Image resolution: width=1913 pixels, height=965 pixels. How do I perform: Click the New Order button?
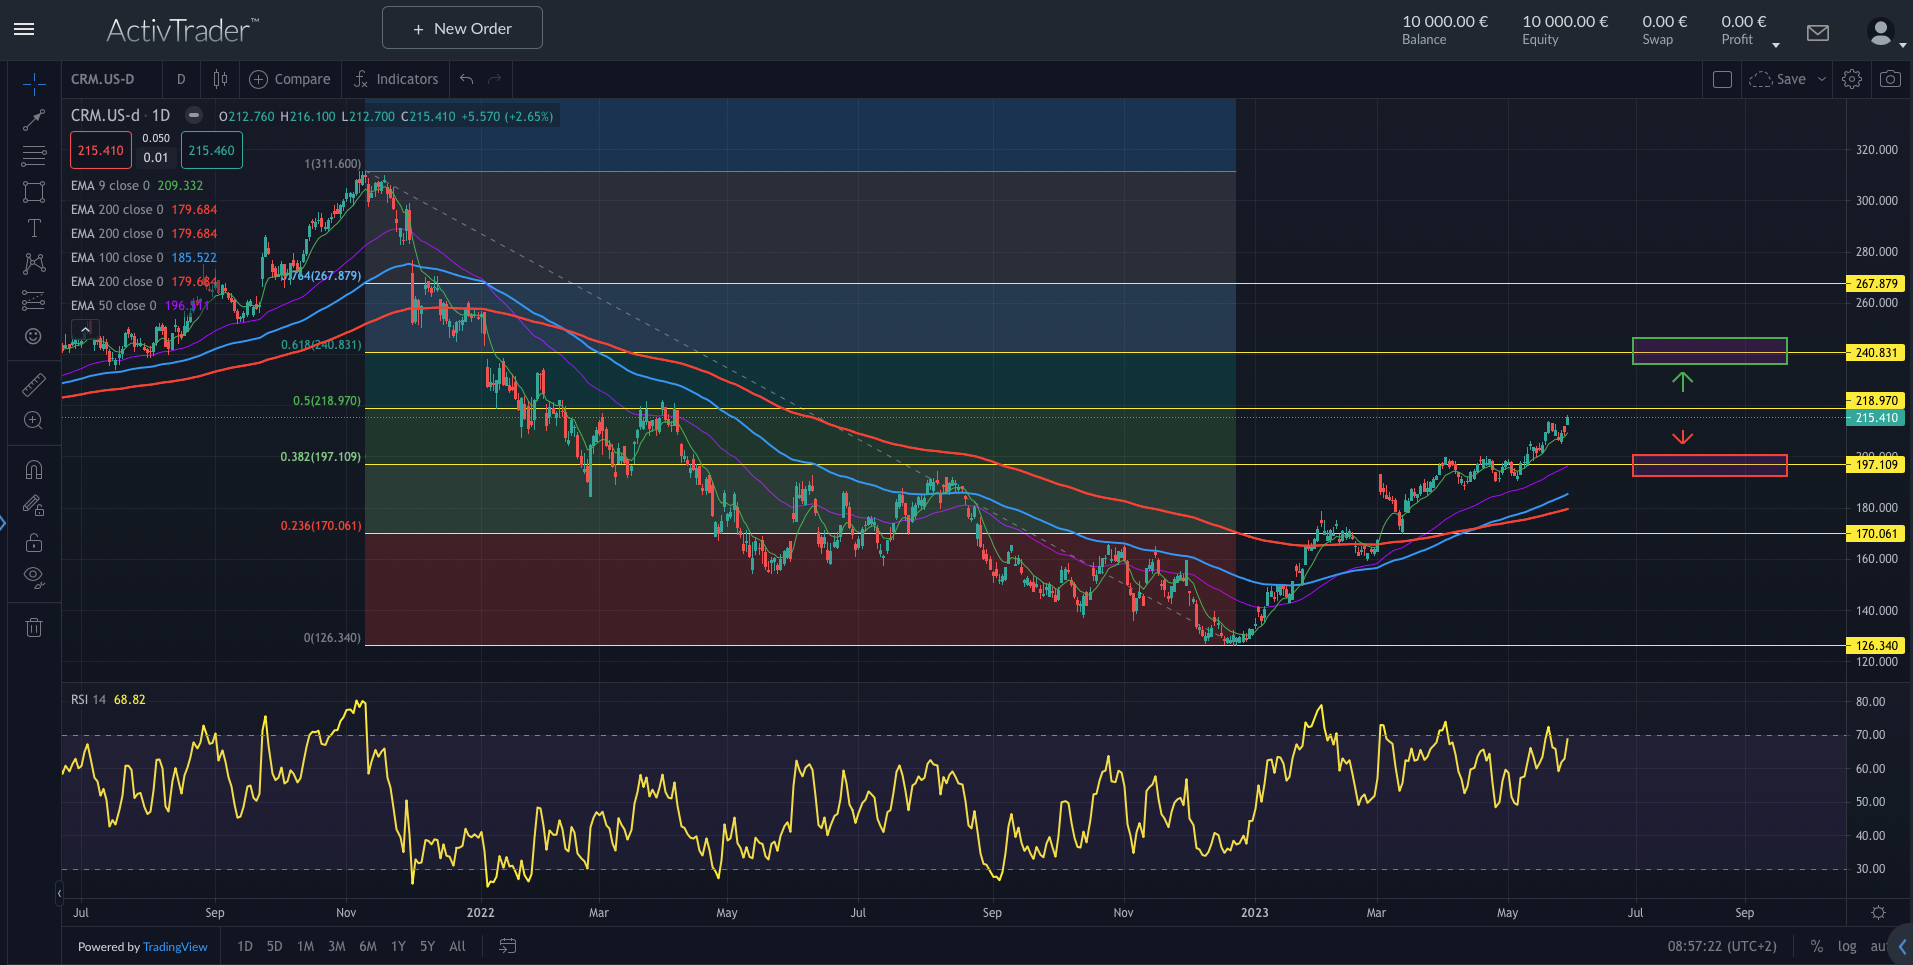(x=462, y=28)
